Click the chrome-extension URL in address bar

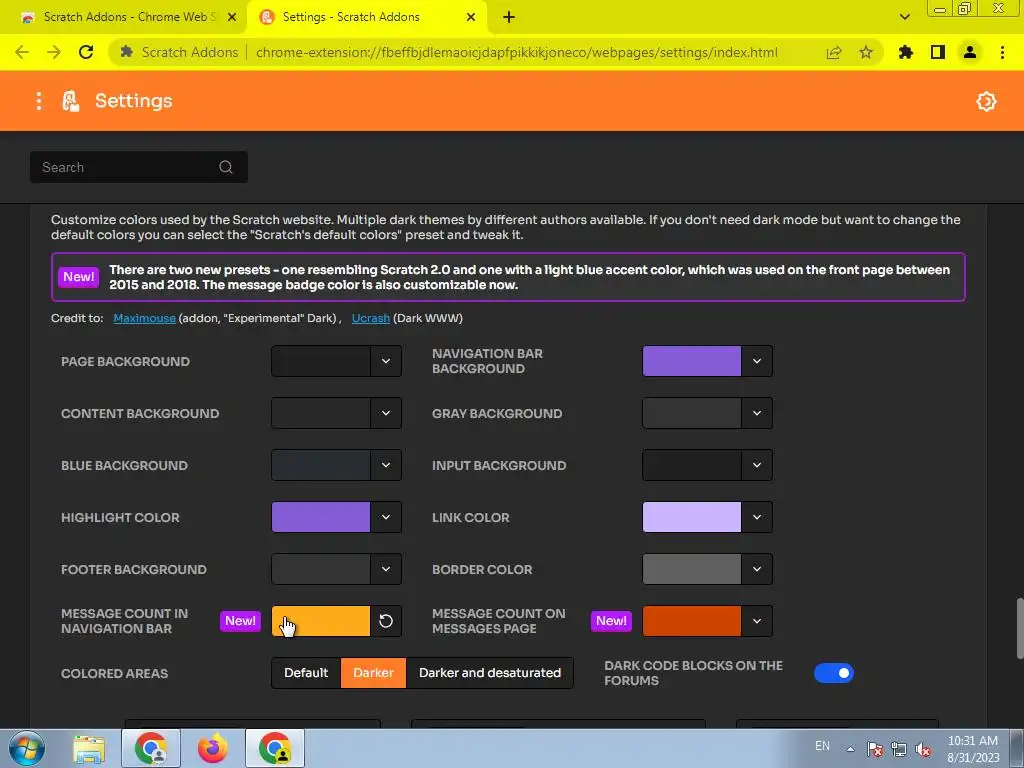coord(517,52)
